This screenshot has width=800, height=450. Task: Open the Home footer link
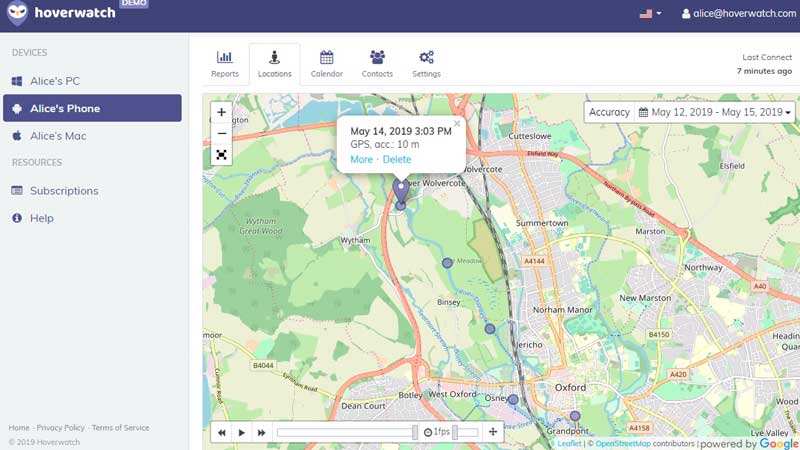click(19, 428)
